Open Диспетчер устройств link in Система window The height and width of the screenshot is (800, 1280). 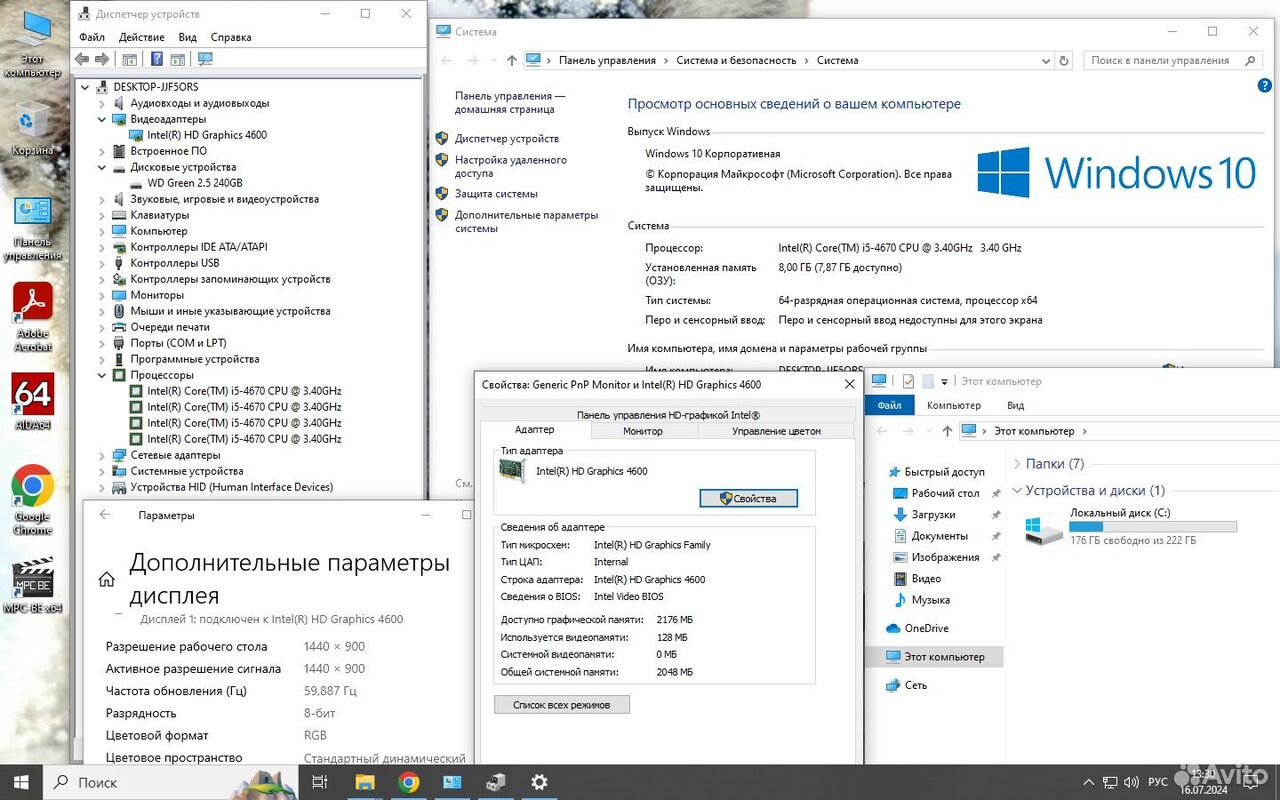pos(507,139)
